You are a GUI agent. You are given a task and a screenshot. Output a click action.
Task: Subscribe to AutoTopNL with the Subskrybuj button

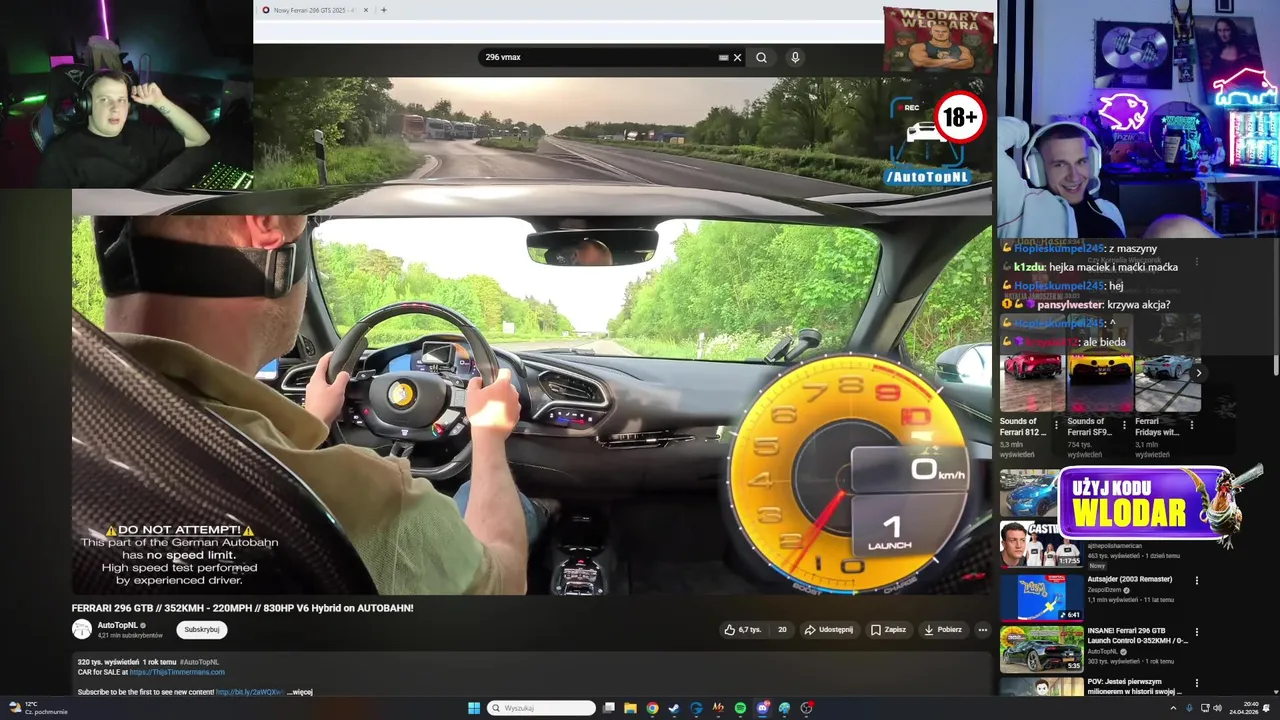202,630
